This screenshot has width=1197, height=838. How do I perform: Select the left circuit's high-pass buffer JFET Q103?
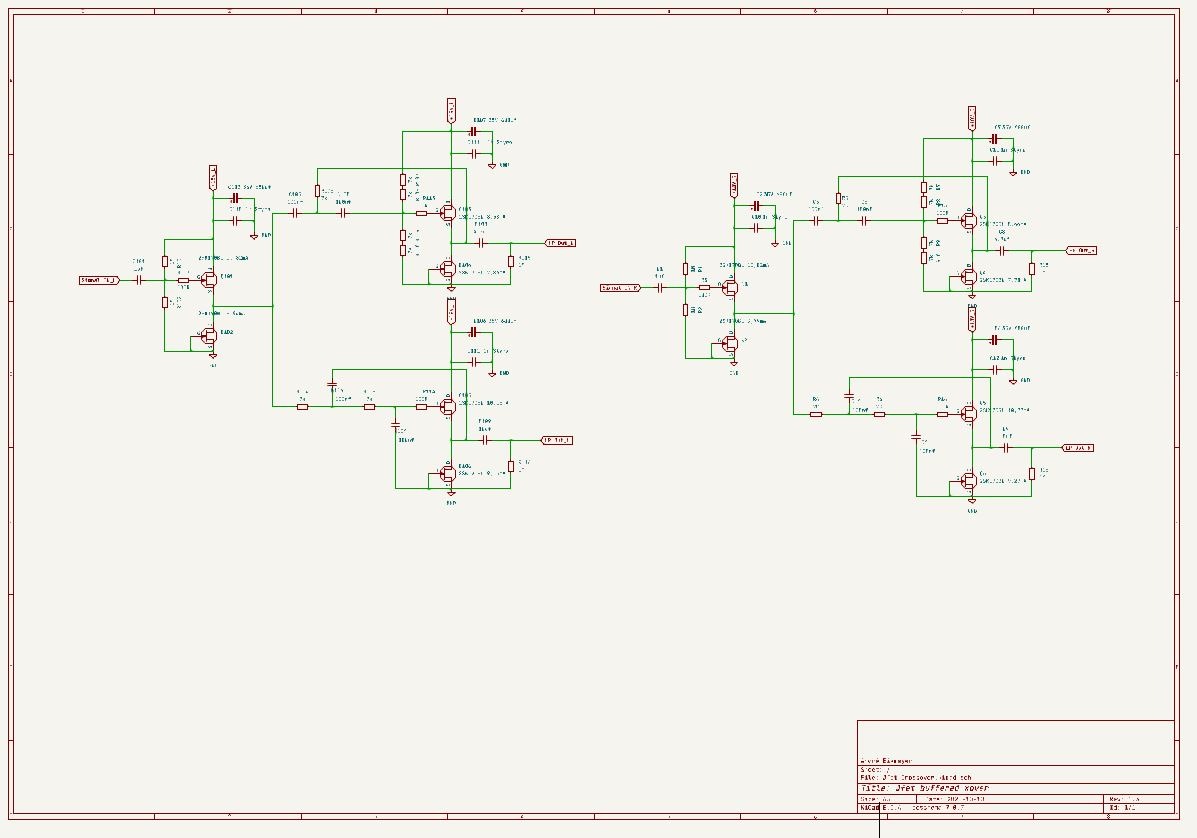pyautogui.click(x=447, y=212)
